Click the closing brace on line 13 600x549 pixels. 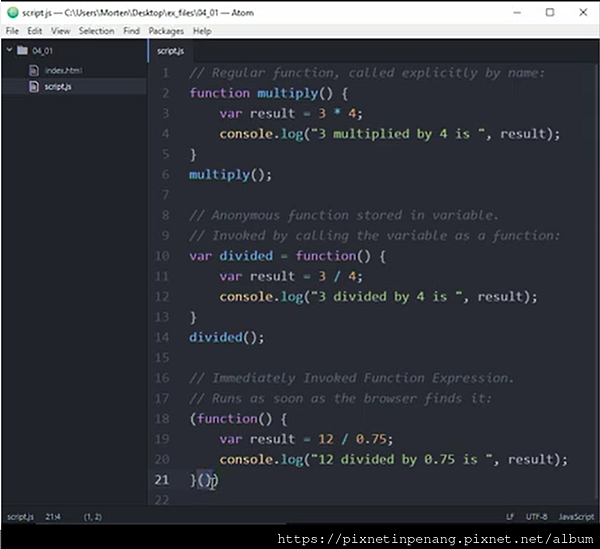(193, 317)
